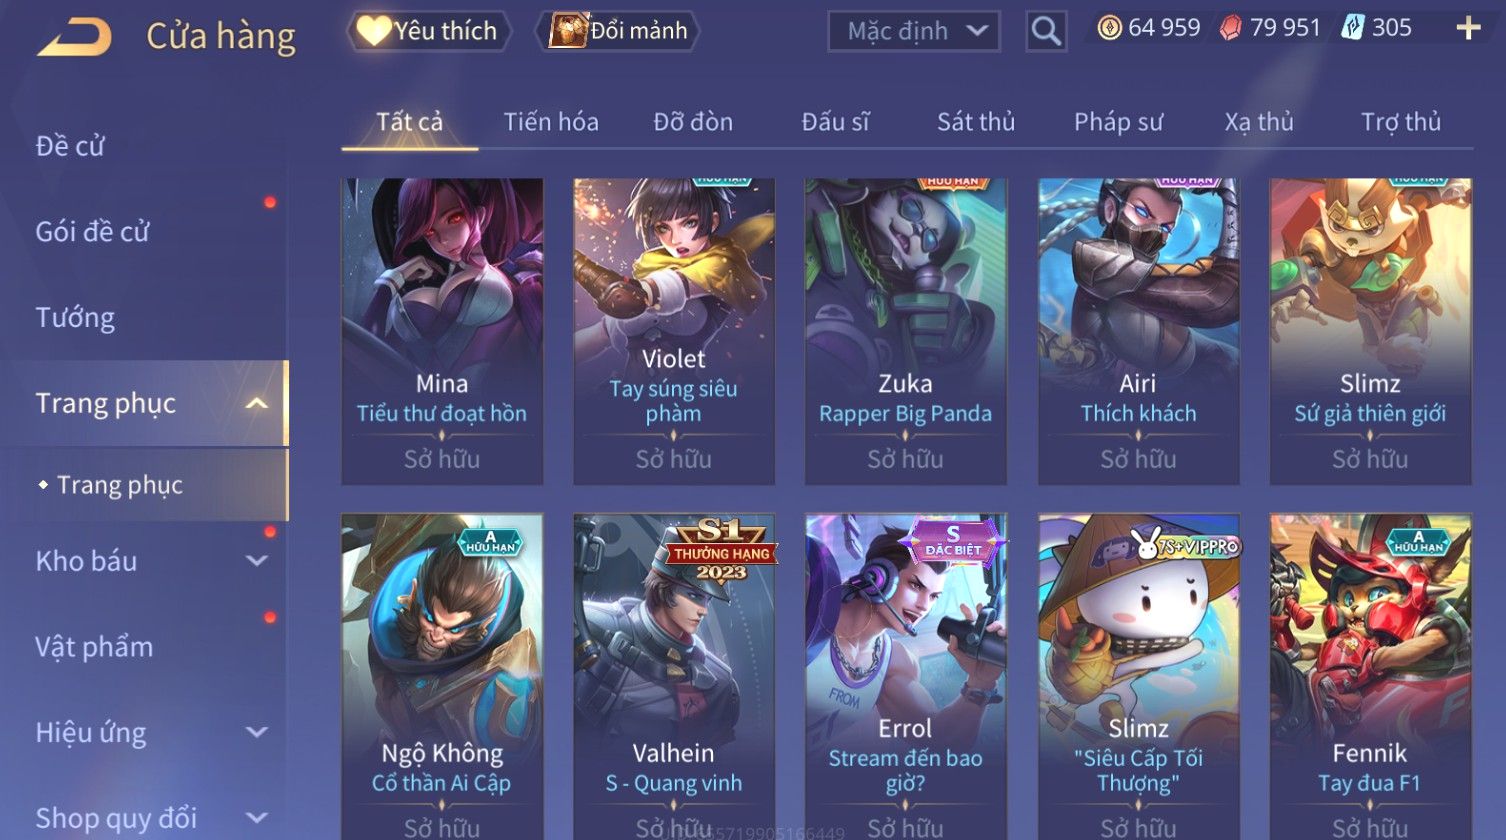Switch to the Pháp sư tab
This screenshot has height=840, width=1506.
tap(1118, 122)
